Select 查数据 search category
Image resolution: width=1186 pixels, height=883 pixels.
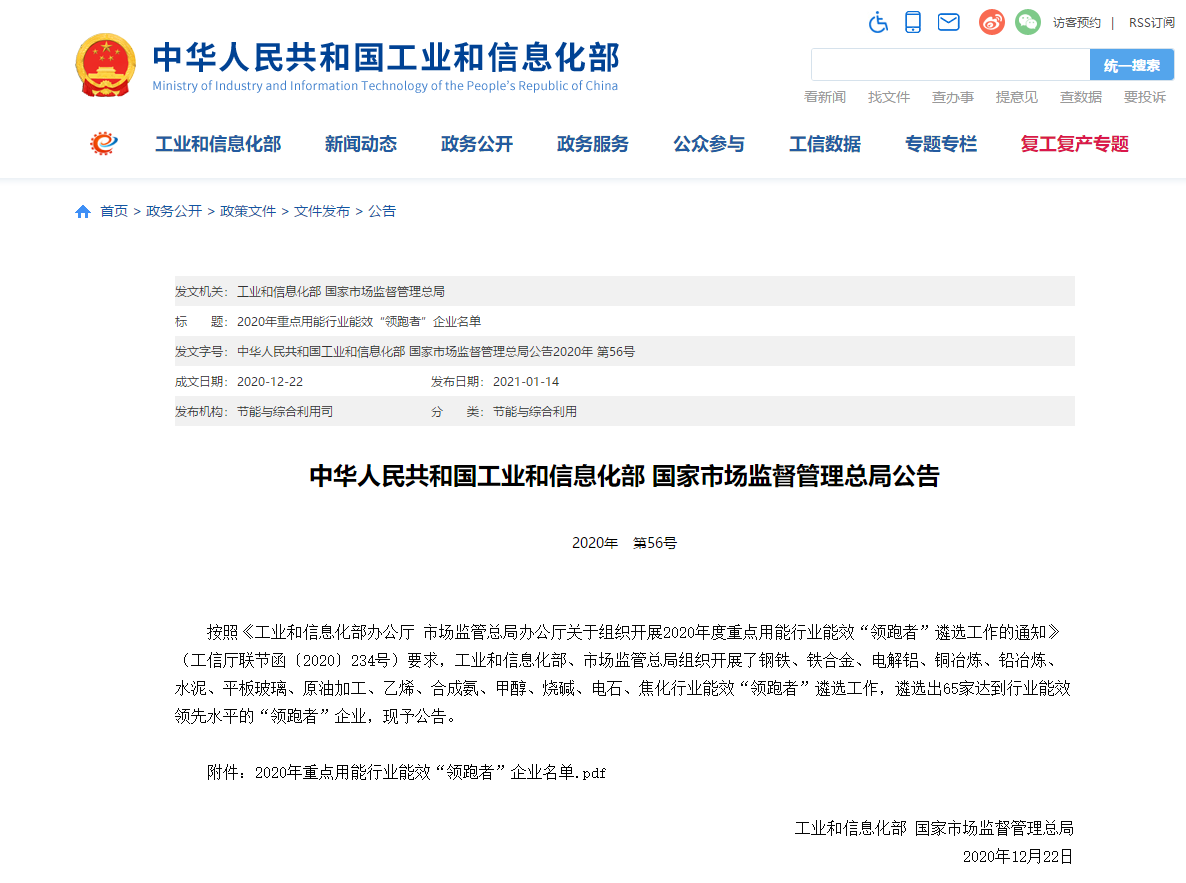pyautogui.click(x=1080, y=97)
